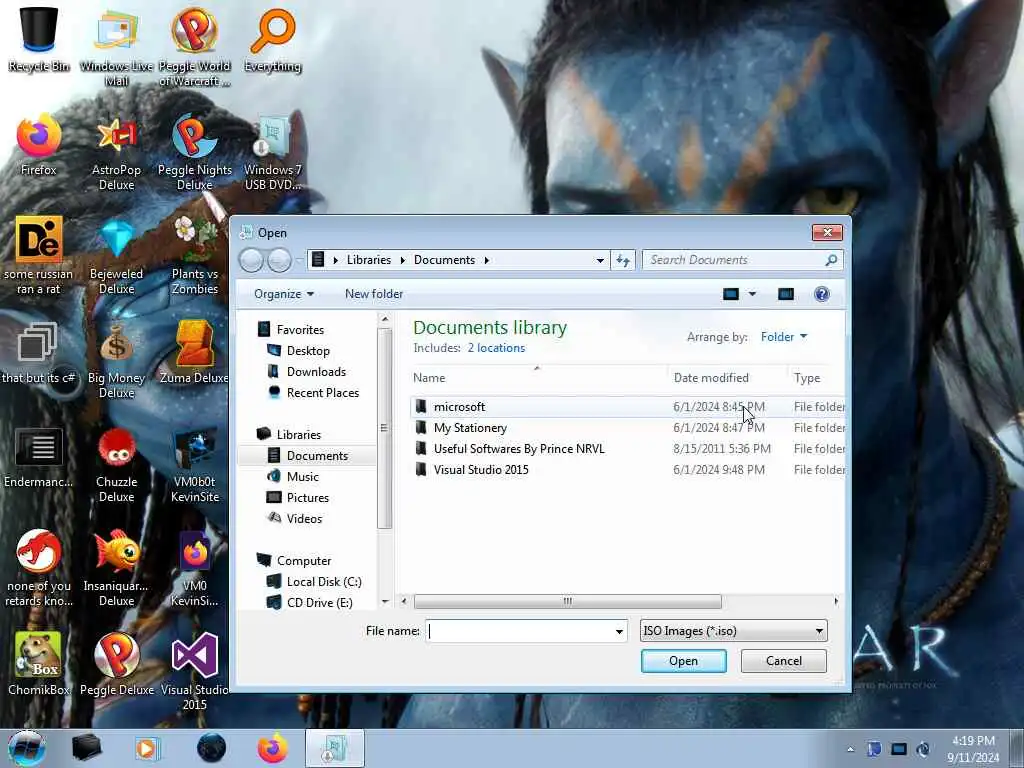Select 'that but its c#' desktop icon
Viewport: 1024px width, 768px height.
coord(39,353)
